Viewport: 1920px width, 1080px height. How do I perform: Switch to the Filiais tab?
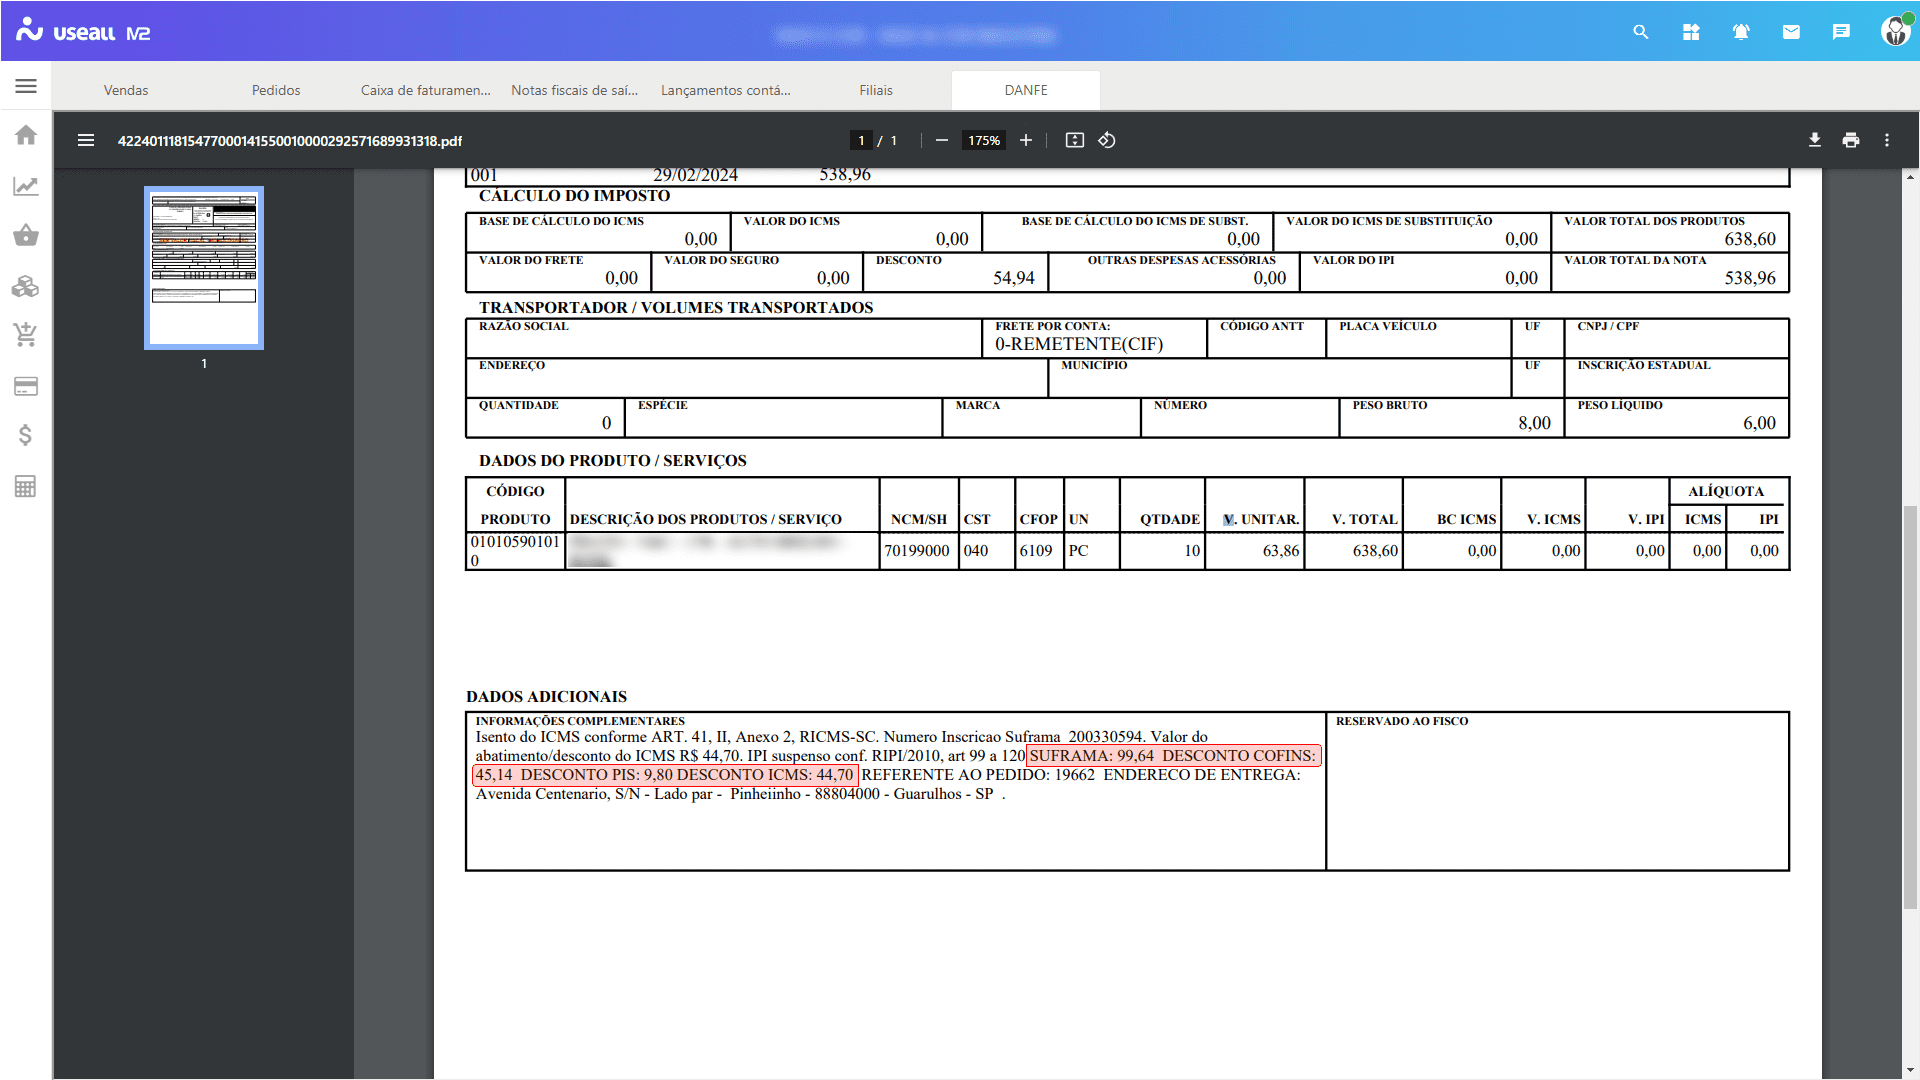click(x=876, y=90)
